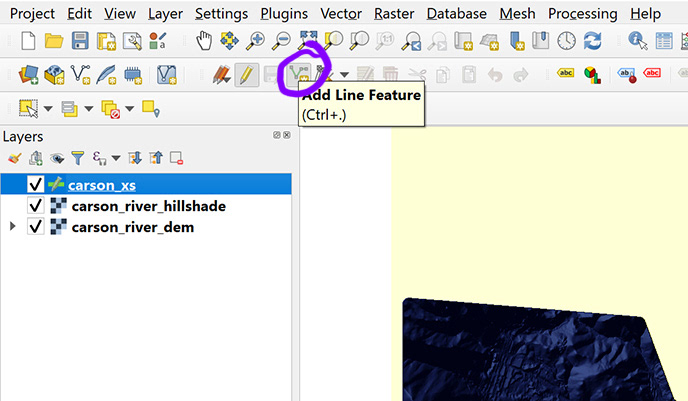Select the carson_river_dem layer name
The width and height of the screenshot is (688, 401).
tap(133, 227)
